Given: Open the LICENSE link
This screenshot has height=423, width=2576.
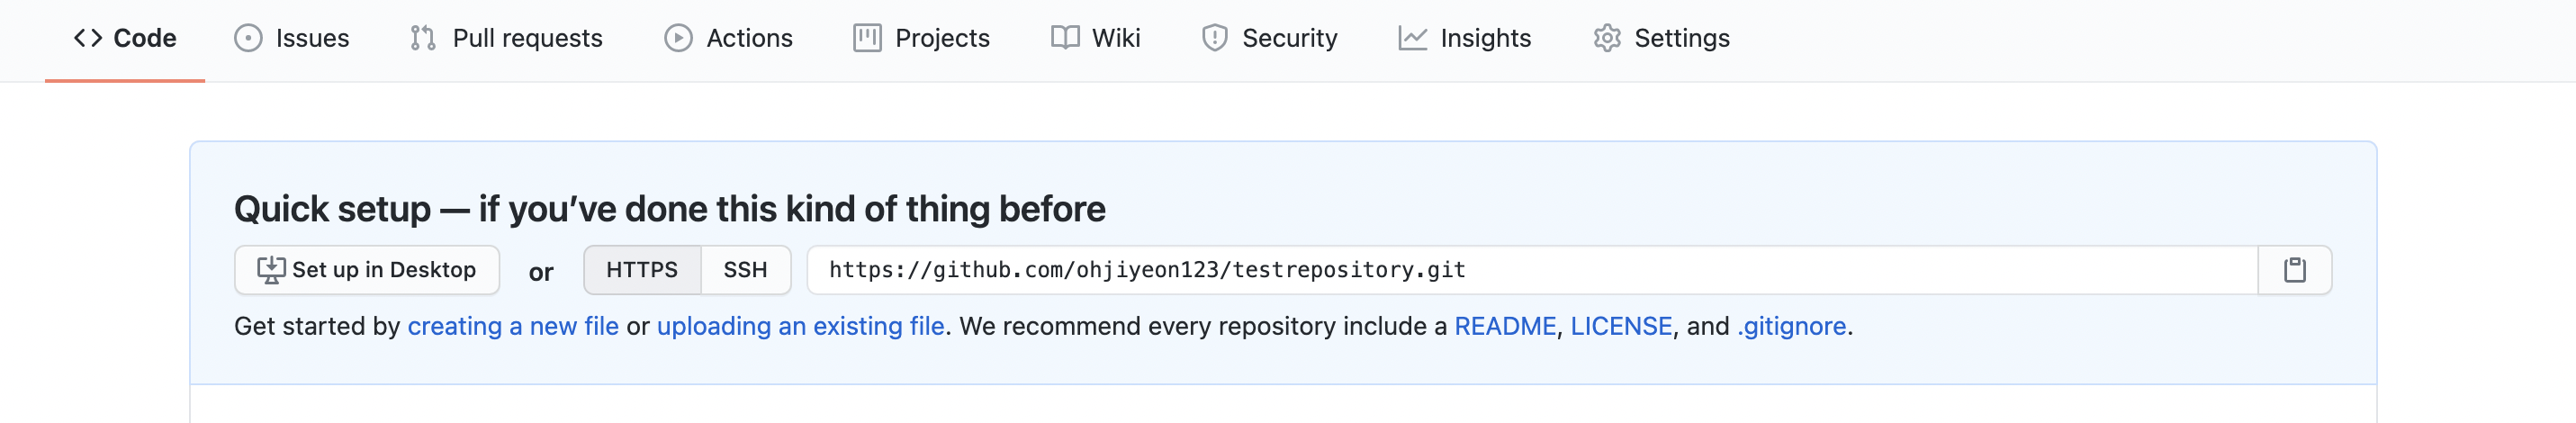Looking at the screenshot, I should pos(1621,326).
